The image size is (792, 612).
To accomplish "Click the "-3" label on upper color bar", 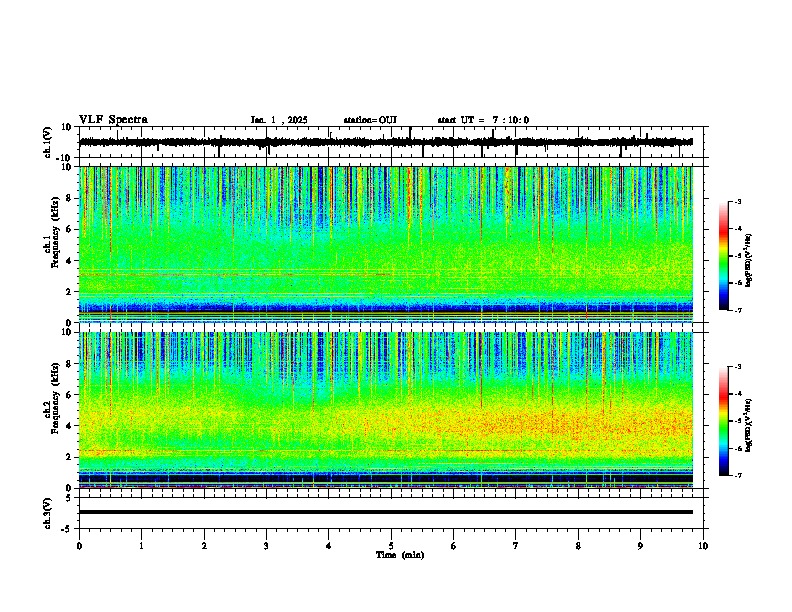I will pos(737,202).
